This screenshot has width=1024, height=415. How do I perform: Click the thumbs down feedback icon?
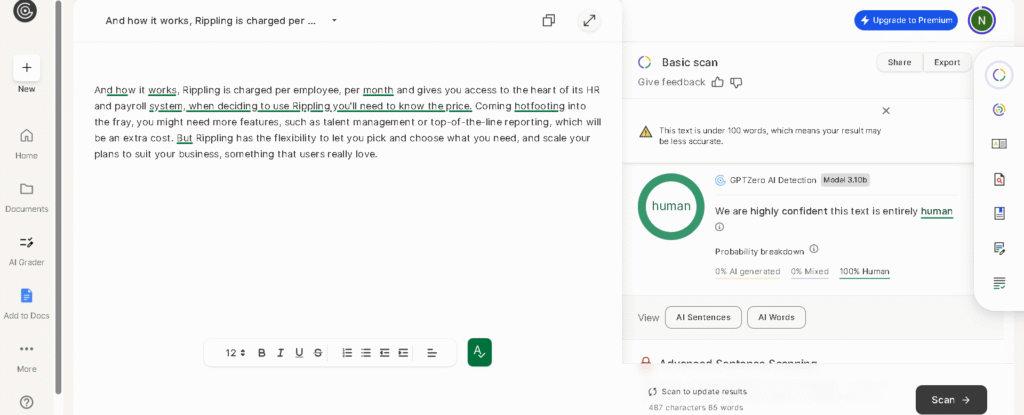pyautogui.click(x=736, y=82)
